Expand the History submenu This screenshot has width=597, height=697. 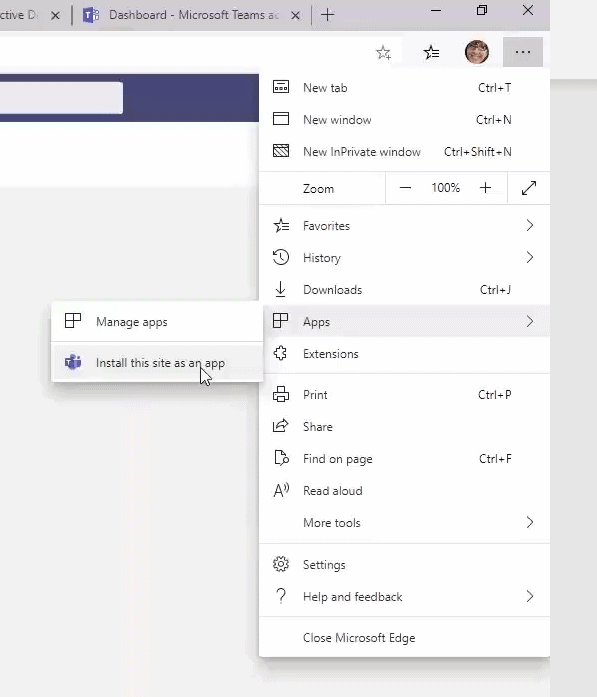tap(404, 258)
